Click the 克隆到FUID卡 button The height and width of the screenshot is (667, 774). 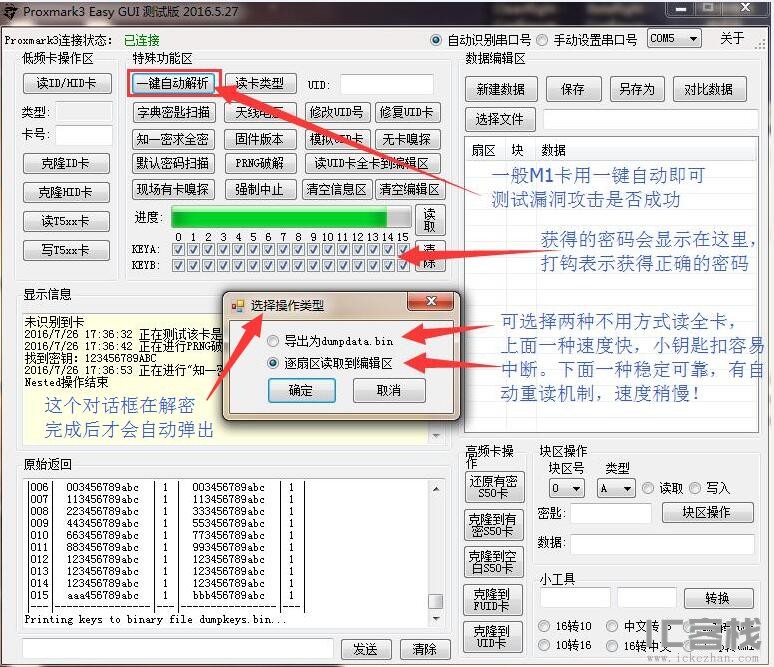pos(493,599)
